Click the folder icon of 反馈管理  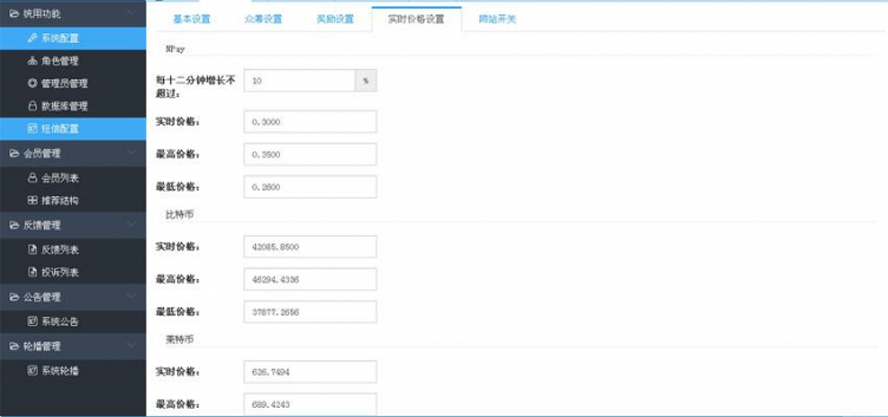[x=14, y=225]
